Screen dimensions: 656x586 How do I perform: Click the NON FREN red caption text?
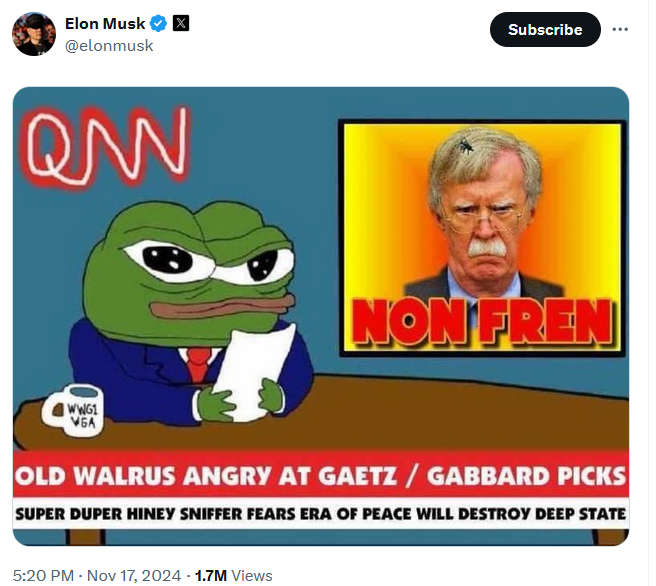482,321
